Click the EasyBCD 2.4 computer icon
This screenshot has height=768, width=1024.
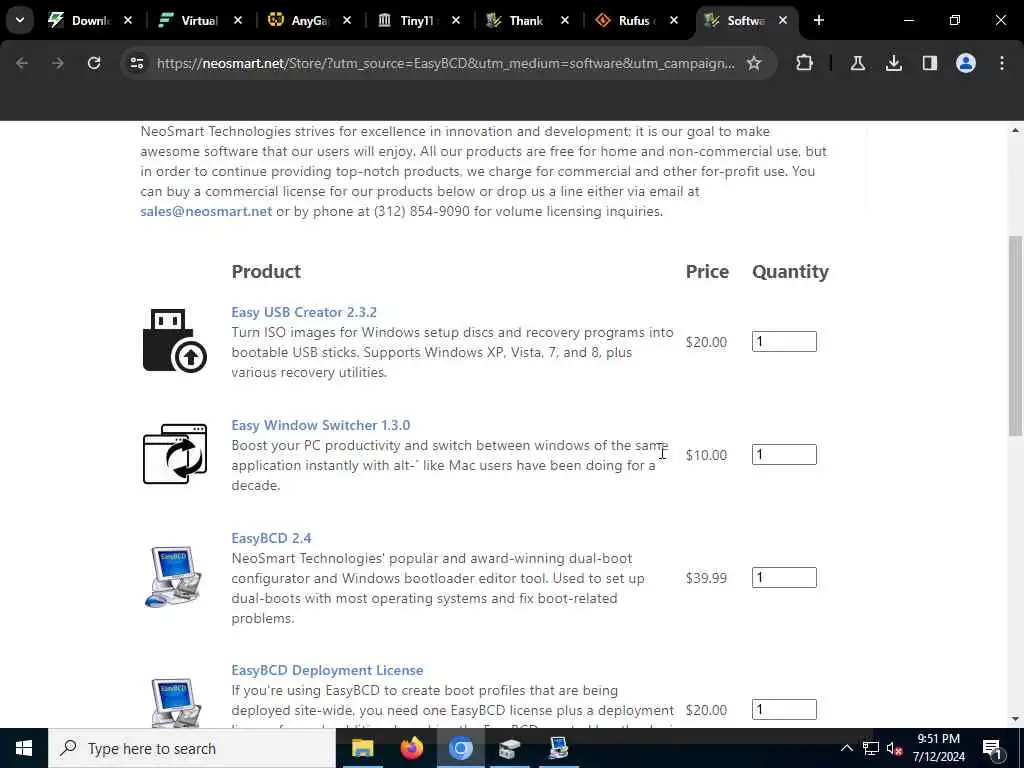tap(173, 577)
